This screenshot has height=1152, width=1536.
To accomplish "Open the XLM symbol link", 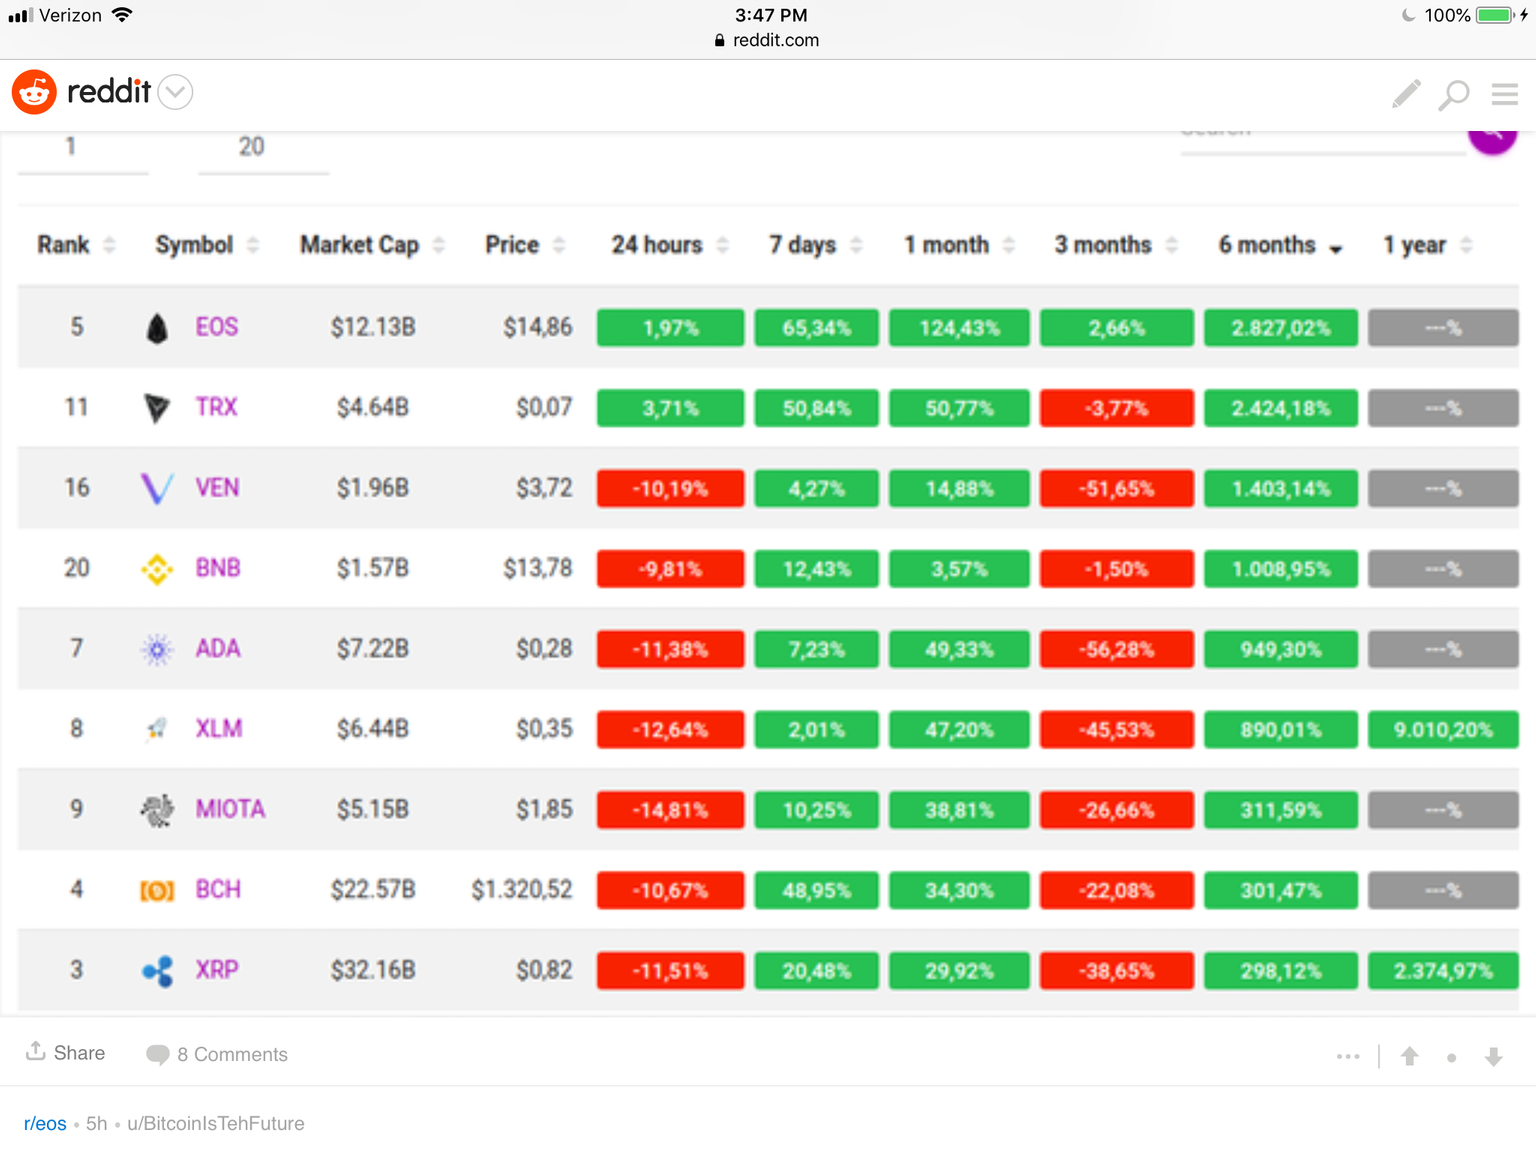I will [x=219, y=728].
